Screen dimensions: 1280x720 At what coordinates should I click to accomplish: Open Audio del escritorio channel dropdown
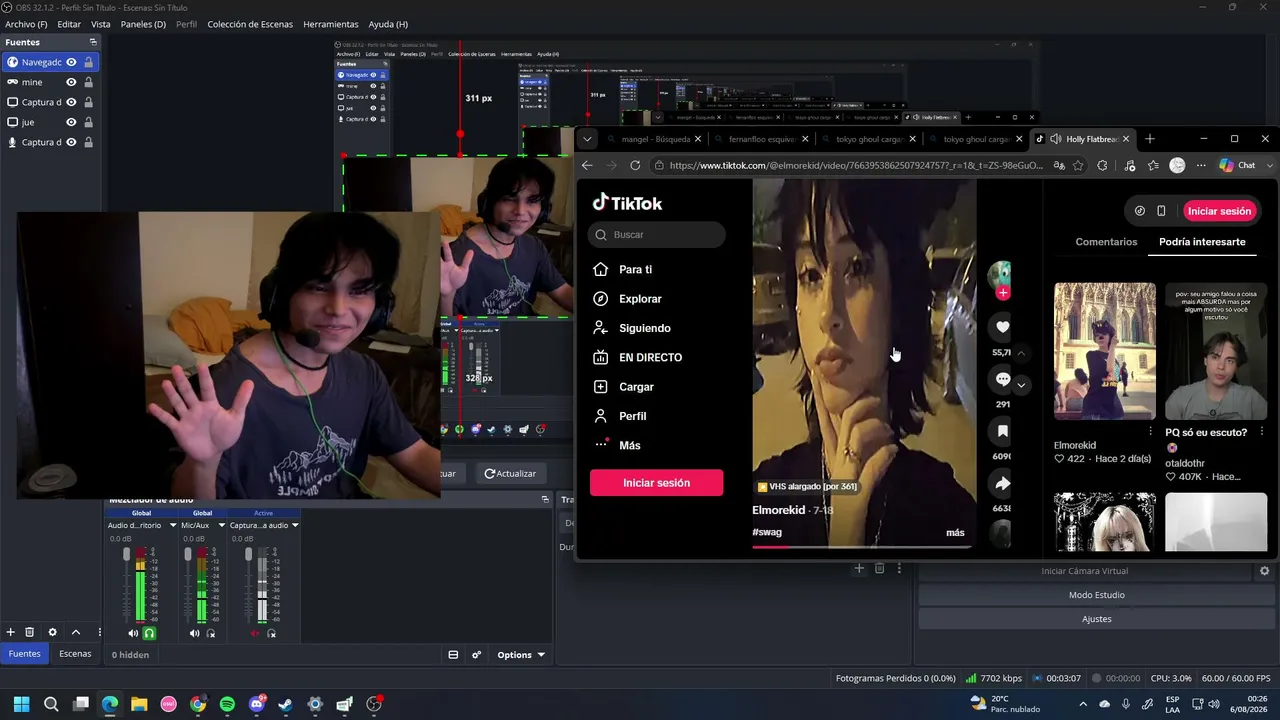click(173, 525)
